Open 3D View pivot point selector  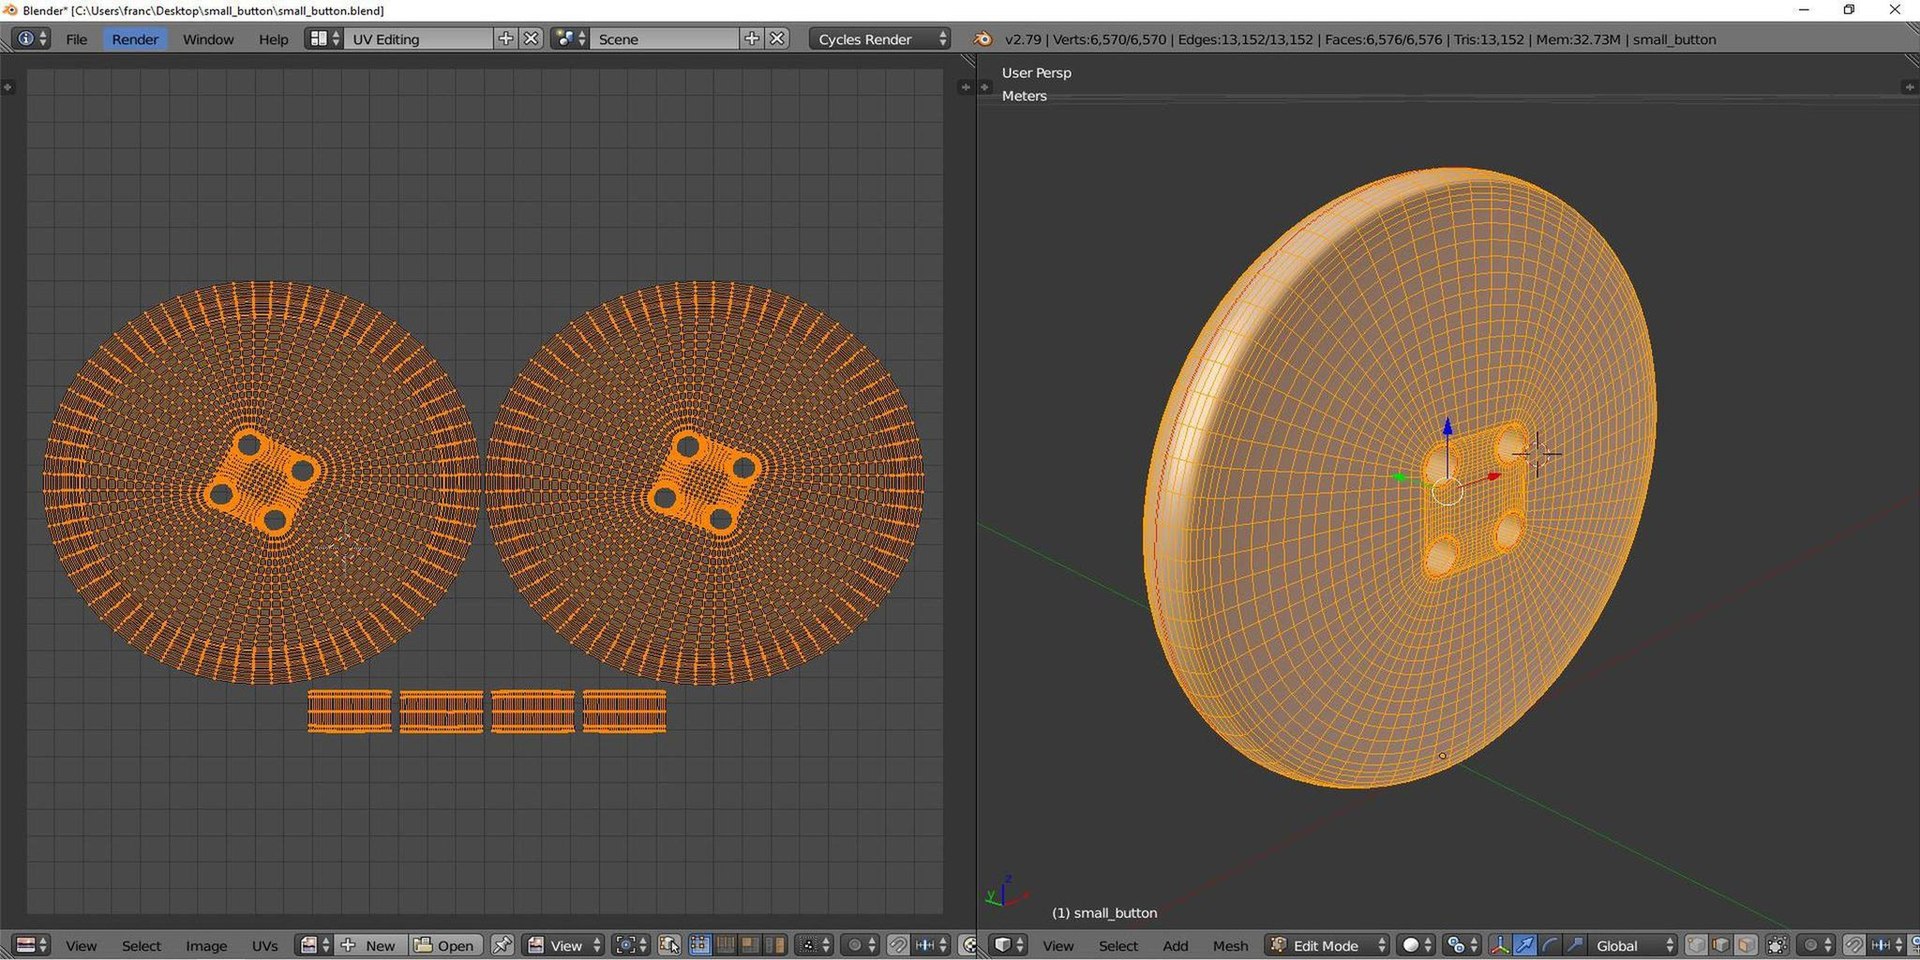point(1463,945)
